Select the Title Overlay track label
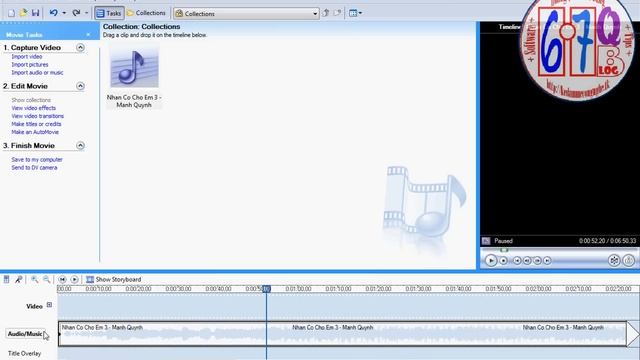 pos(24,353)
